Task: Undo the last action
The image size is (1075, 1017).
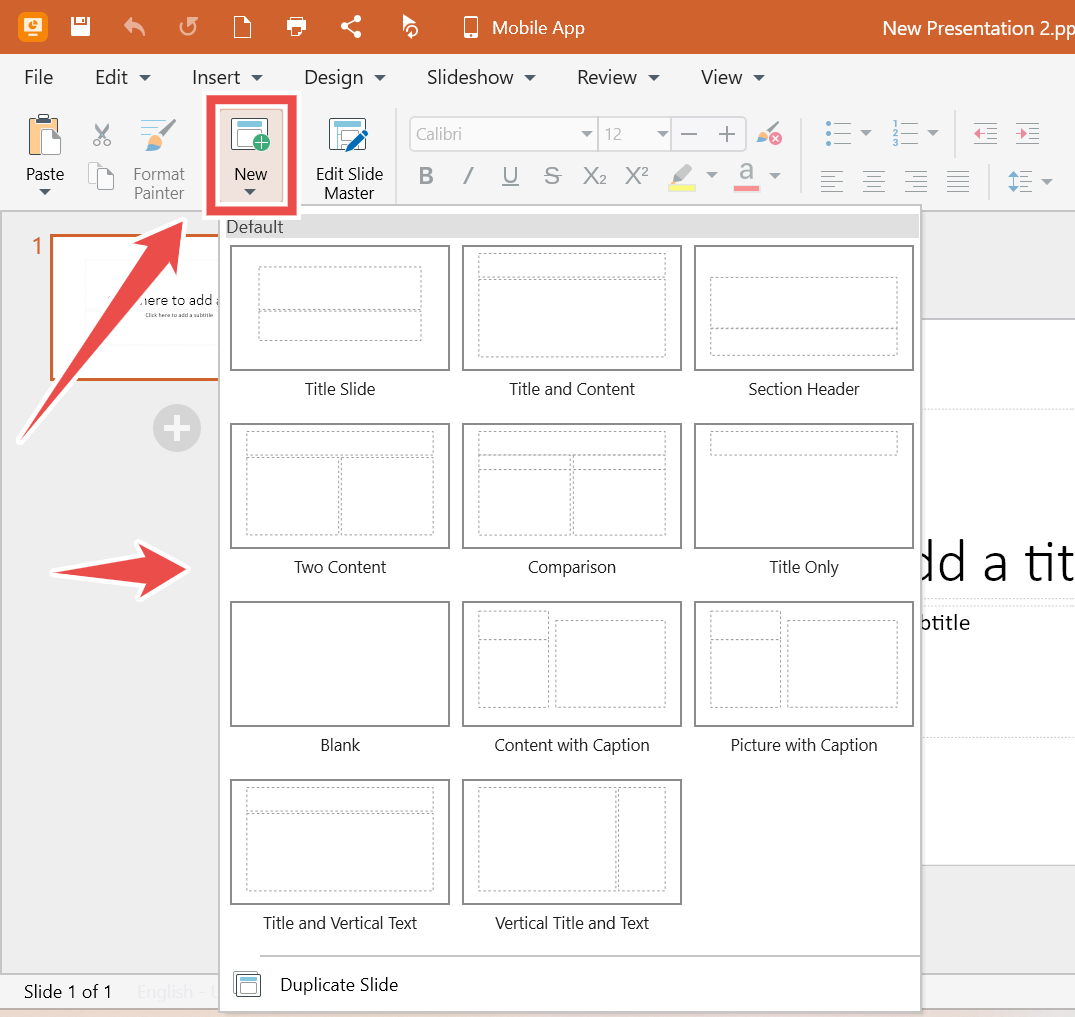Action: (x=134, y=27)
